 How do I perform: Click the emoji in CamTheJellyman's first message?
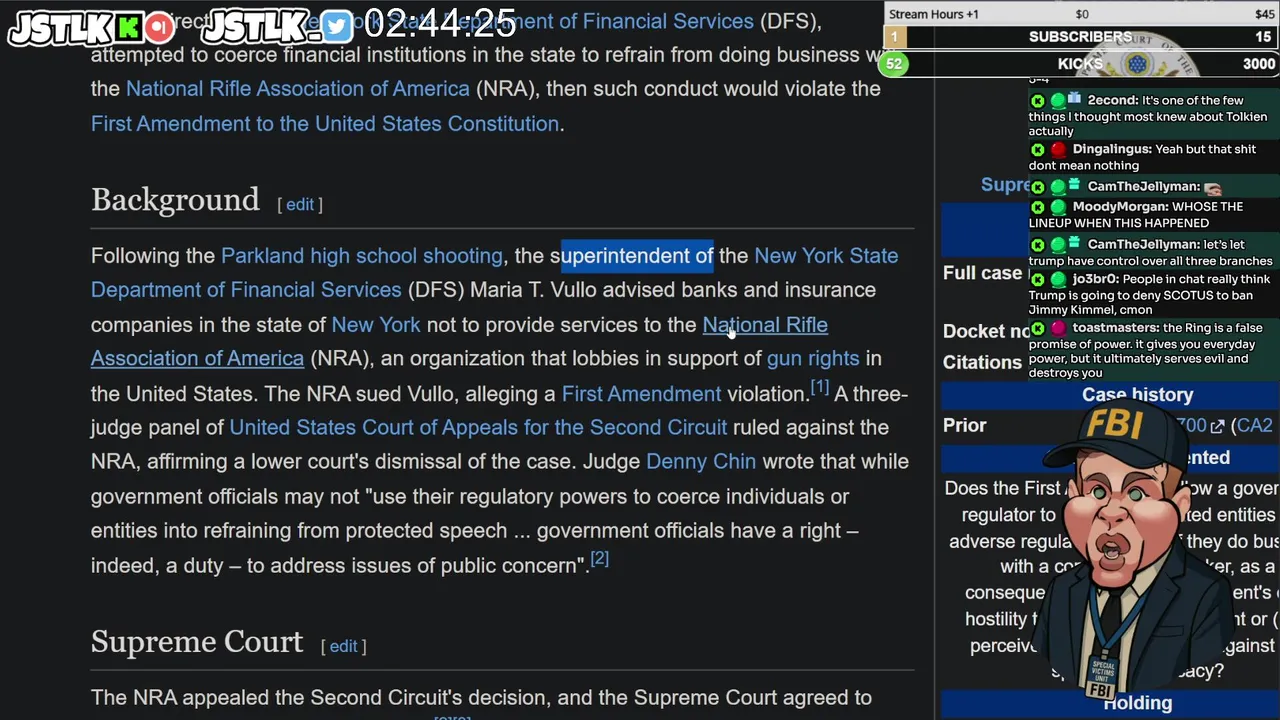pyautogui.click(x=1213, y=188)
